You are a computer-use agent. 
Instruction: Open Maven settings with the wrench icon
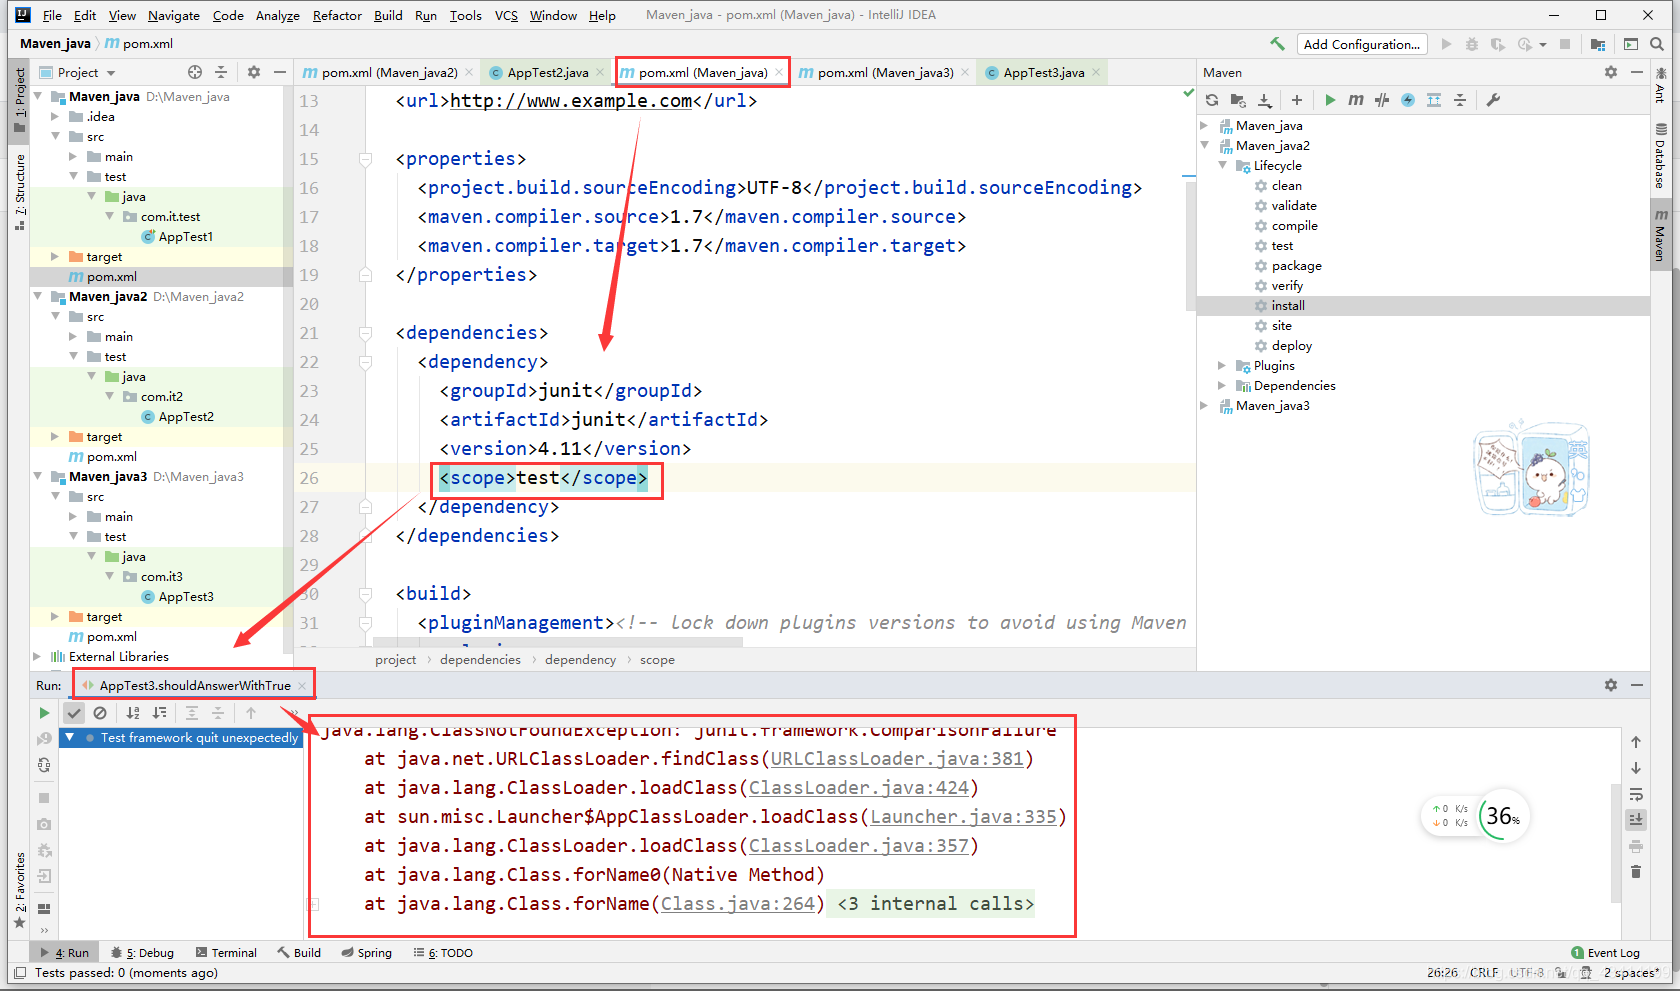(x=1493, y=100)
